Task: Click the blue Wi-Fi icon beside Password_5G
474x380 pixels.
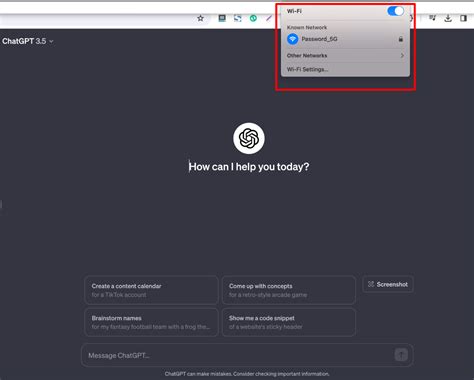Action: point(293,39)
